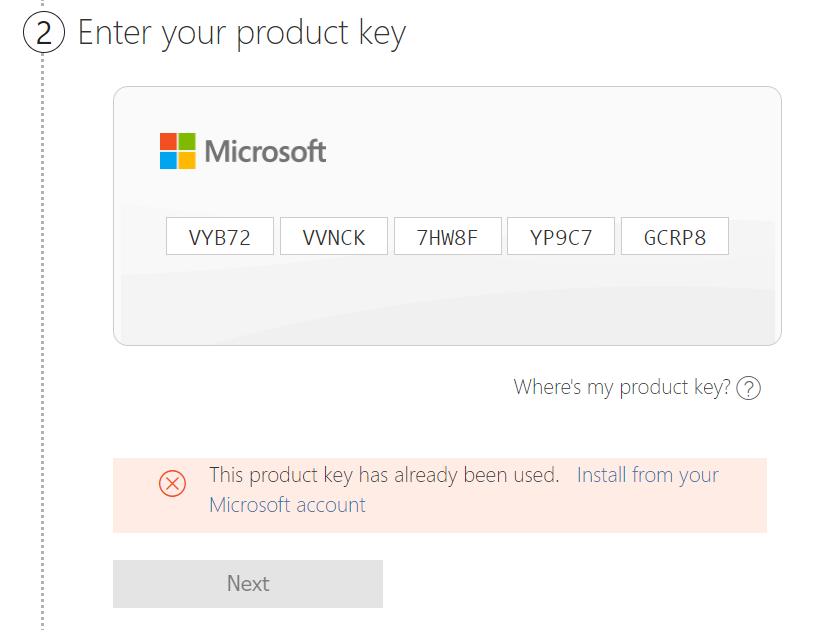Click the green square of Microsoft logo

pos(187,142)
